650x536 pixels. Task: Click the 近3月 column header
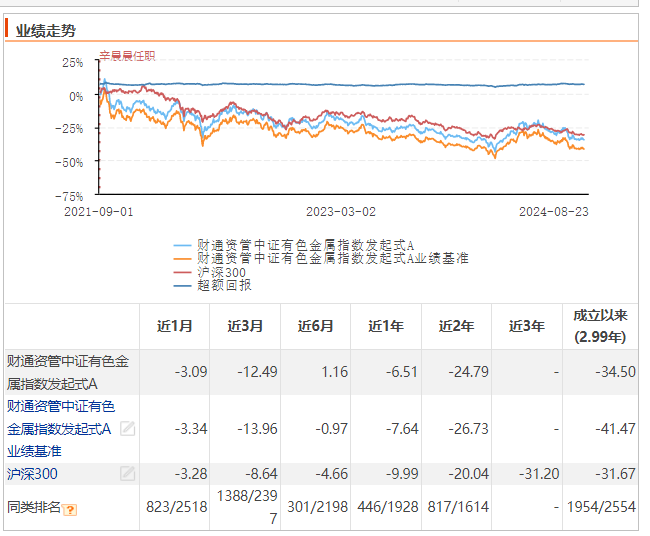tap(245, 326)
